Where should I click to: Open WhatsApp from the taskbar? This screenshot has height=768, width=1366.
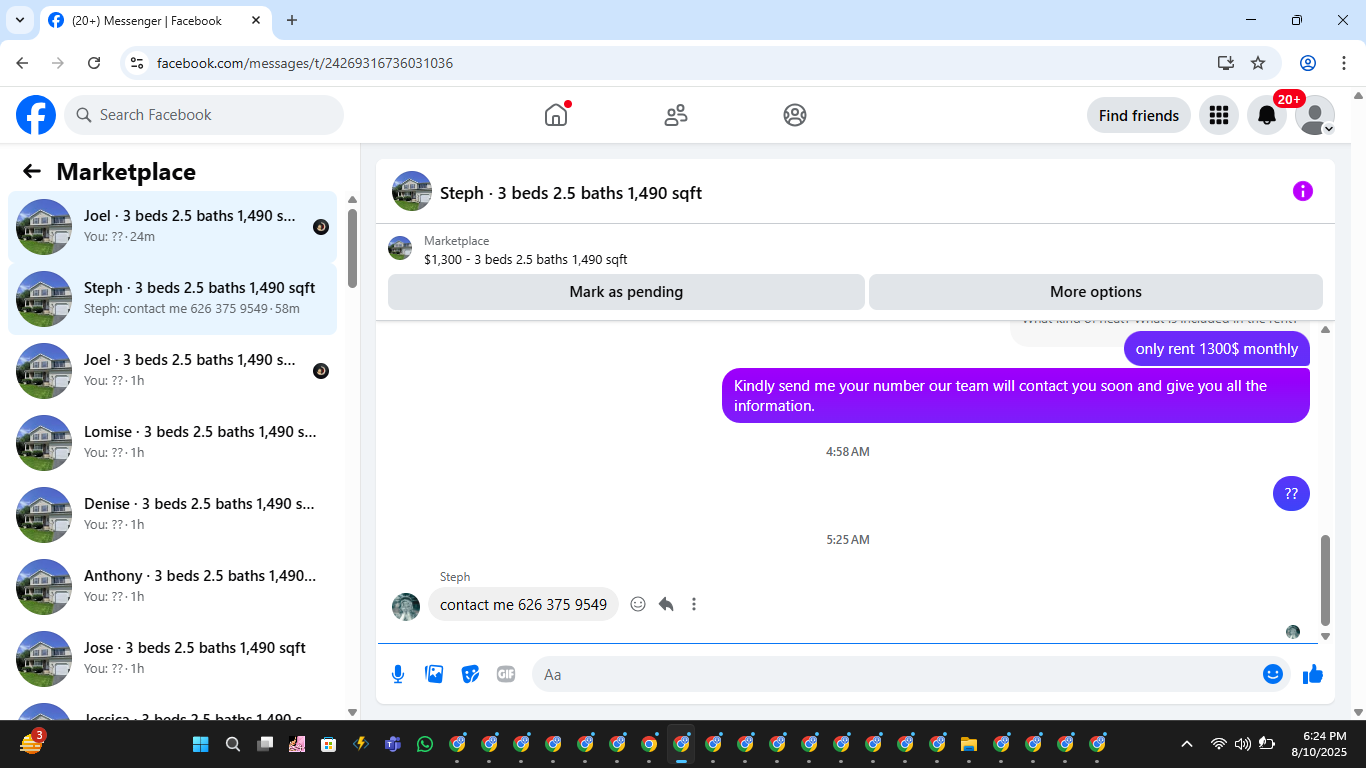(x=425, y=744)
